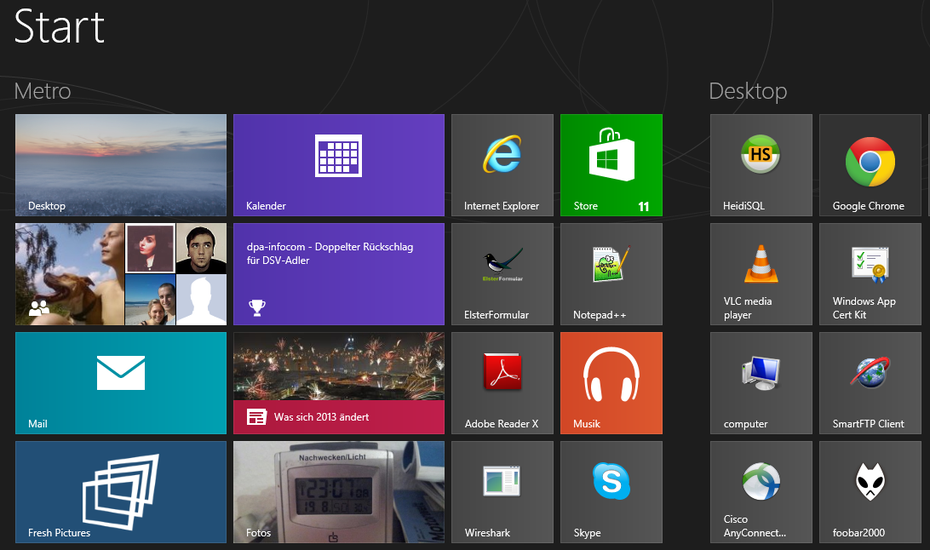
Task: Launch foobar2000
Action: [x=870, y=492]
